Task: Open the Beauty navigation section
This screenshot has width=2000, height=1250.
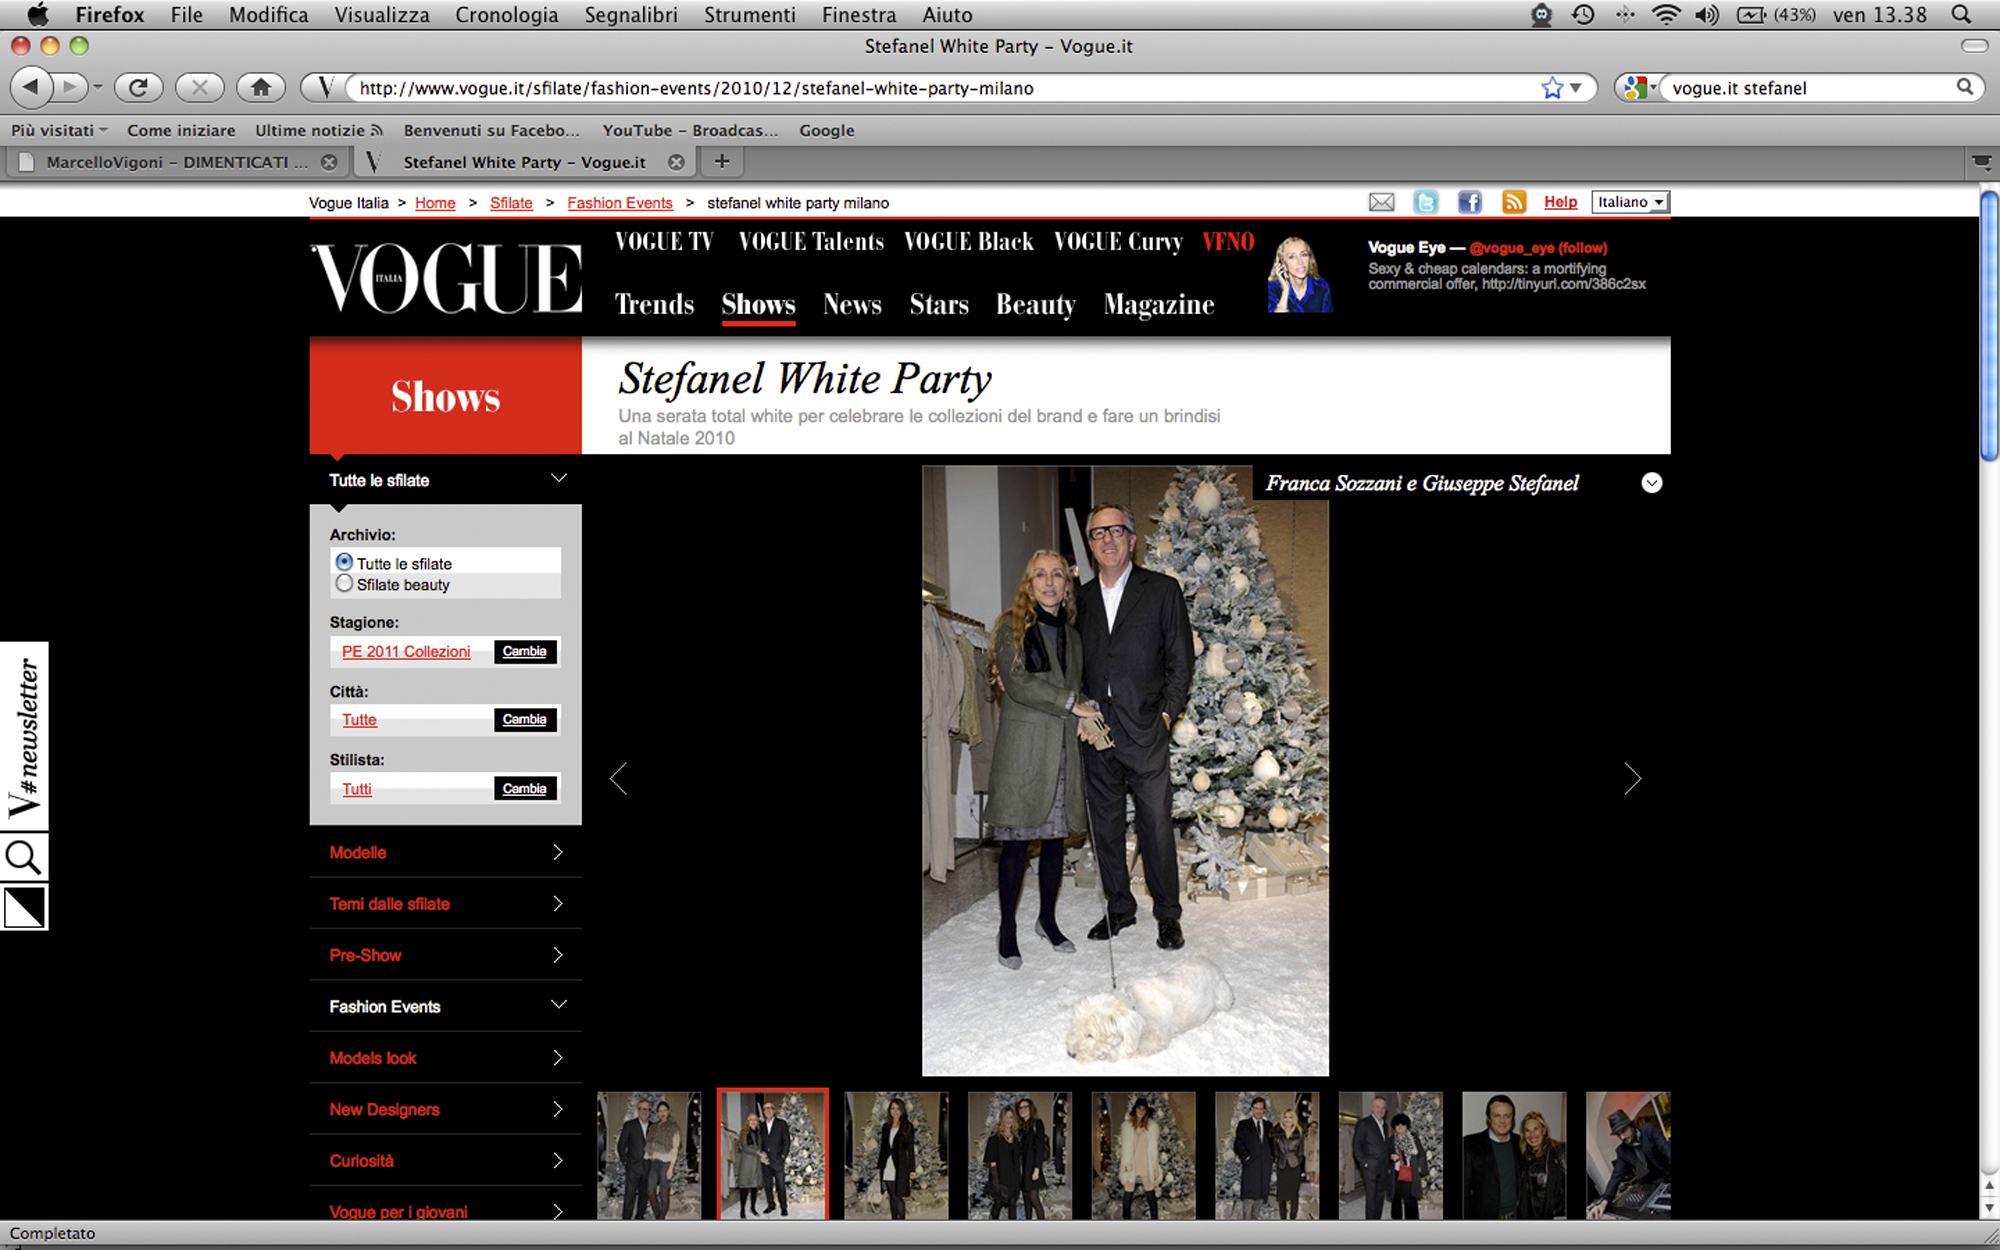Action: [1035, 304]
